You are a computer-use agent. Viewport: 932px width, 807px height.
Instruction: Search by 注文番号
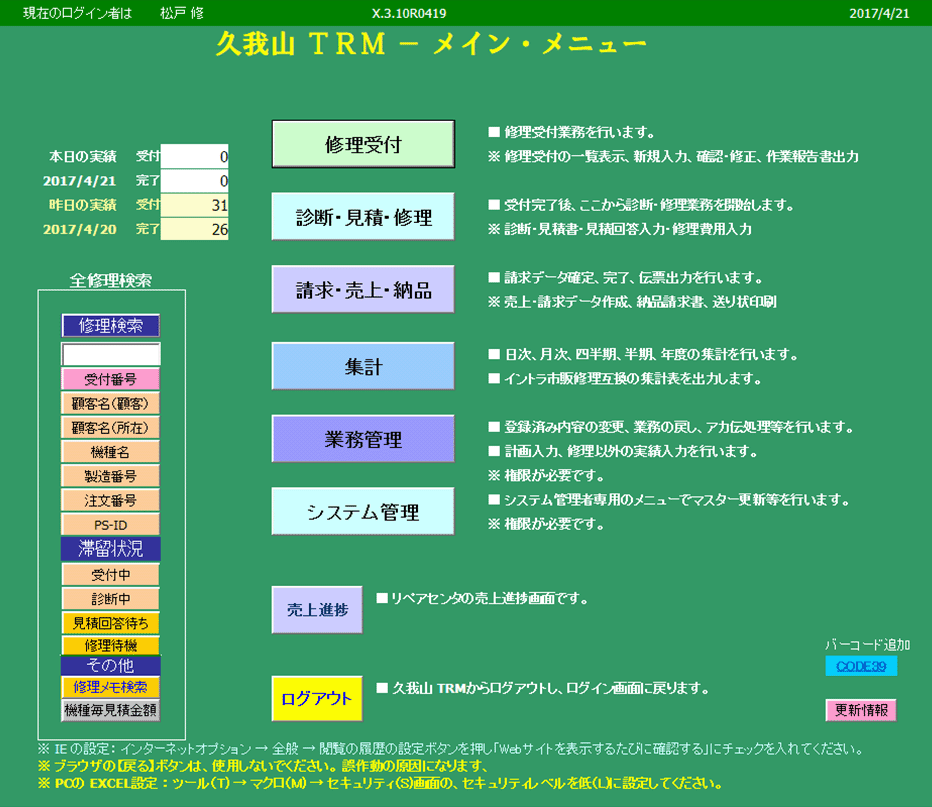point(111,500)
